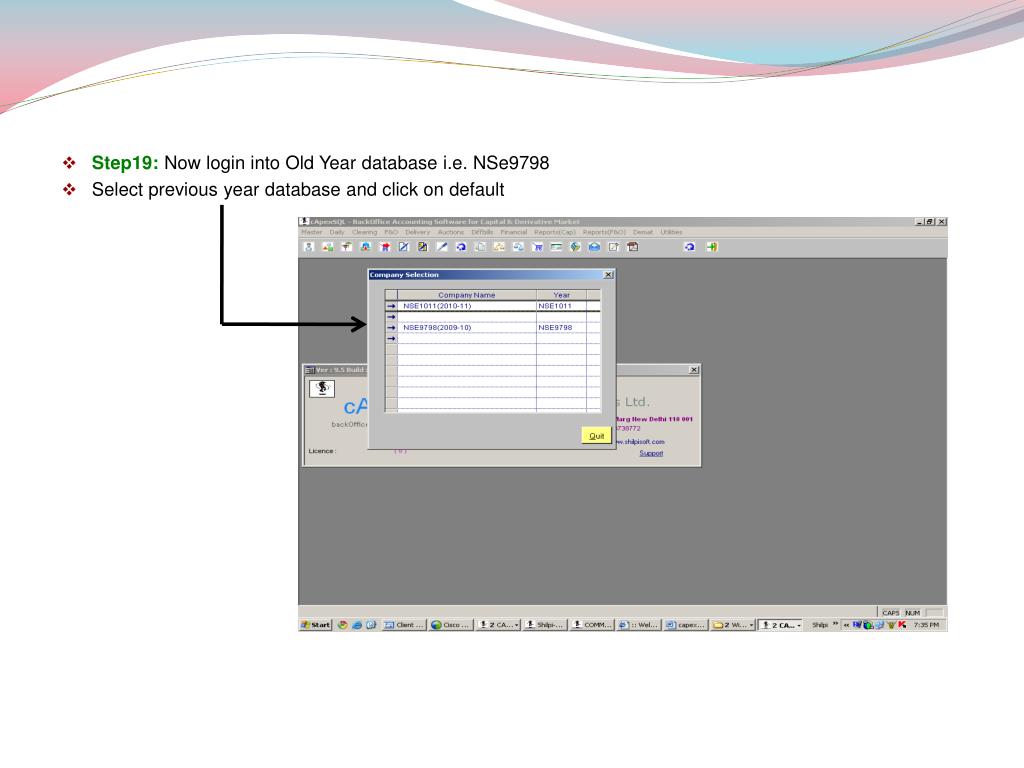Launch Internet Explorer from quick launch
Screen dimensions: 1024x768
coord(357,625)
